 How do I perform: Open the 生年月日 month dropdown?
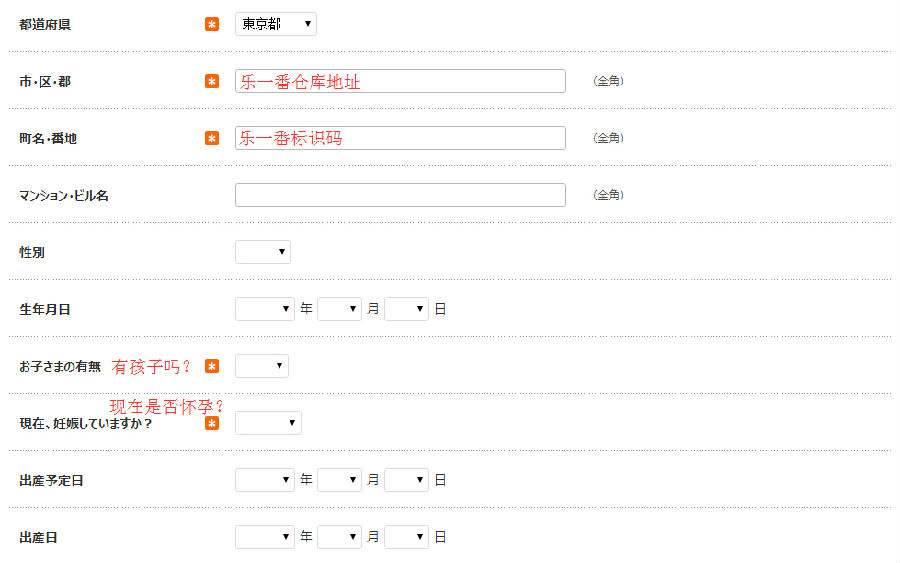click(x=339, y=309)
